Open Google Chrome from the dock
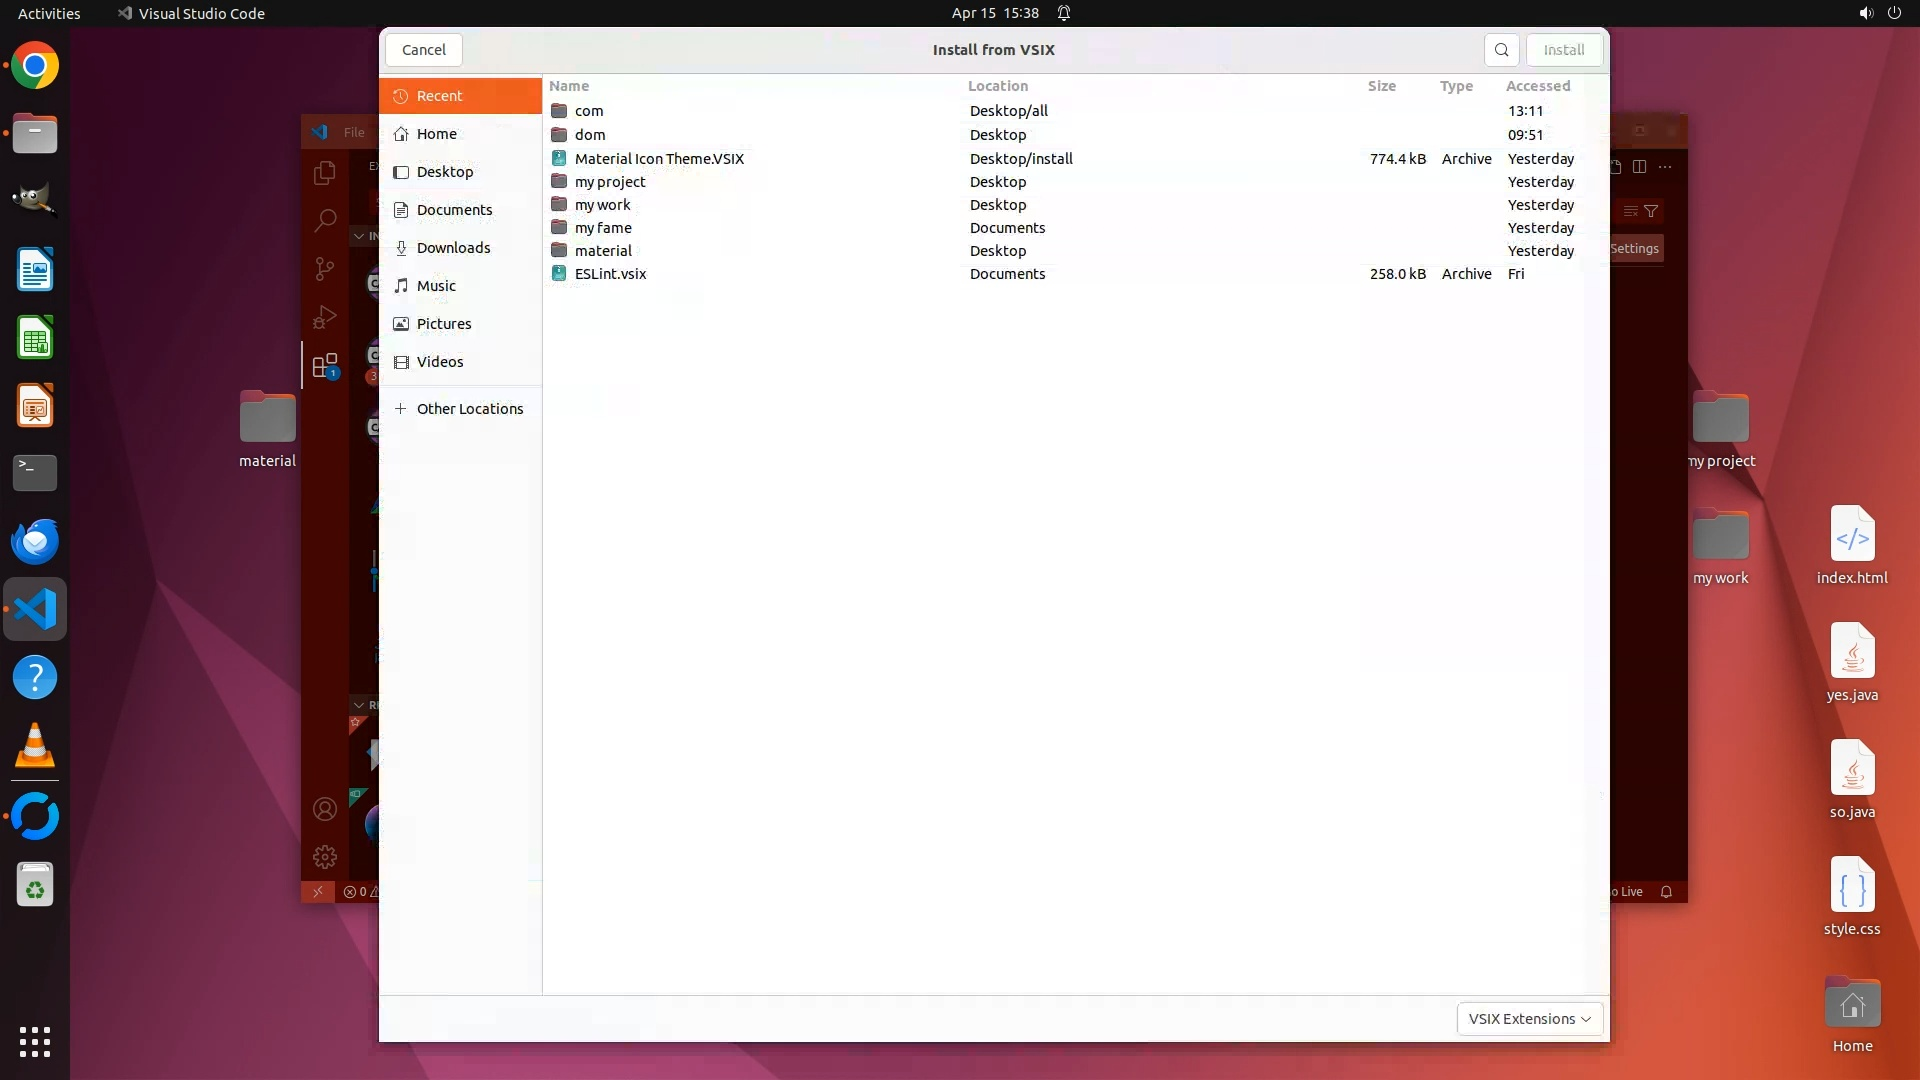Screen dimensions: 1920x1080 coord(35,66)
